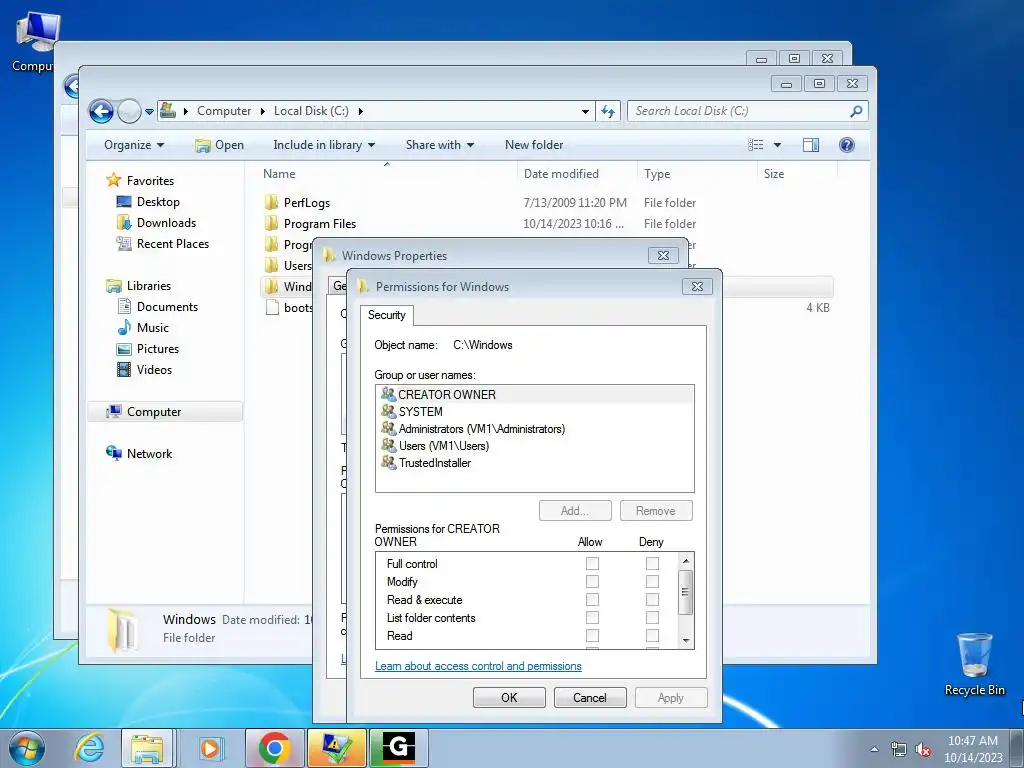Open the recent pages dropdown arrow
This screenshot has width=1024, height=768.
149,112
